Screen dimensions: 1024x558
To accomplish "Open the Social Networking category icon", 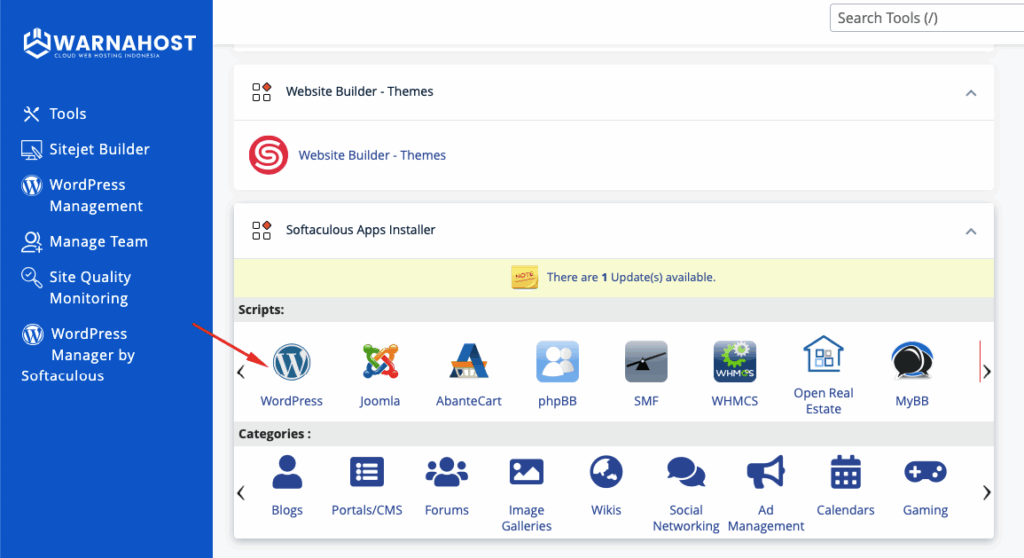I will pyautogui.click(x=686, y=472).
